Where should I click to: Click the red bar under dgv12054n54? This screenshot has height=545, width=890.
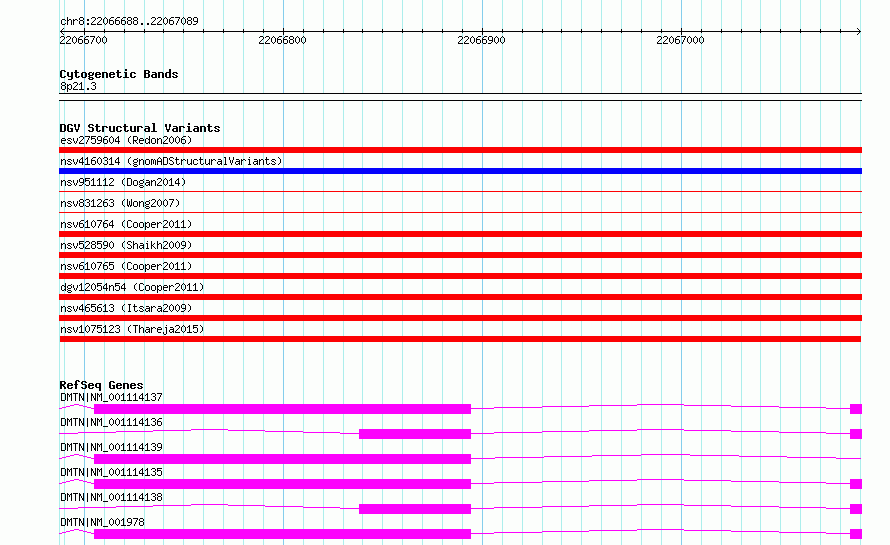pos(460,297)
